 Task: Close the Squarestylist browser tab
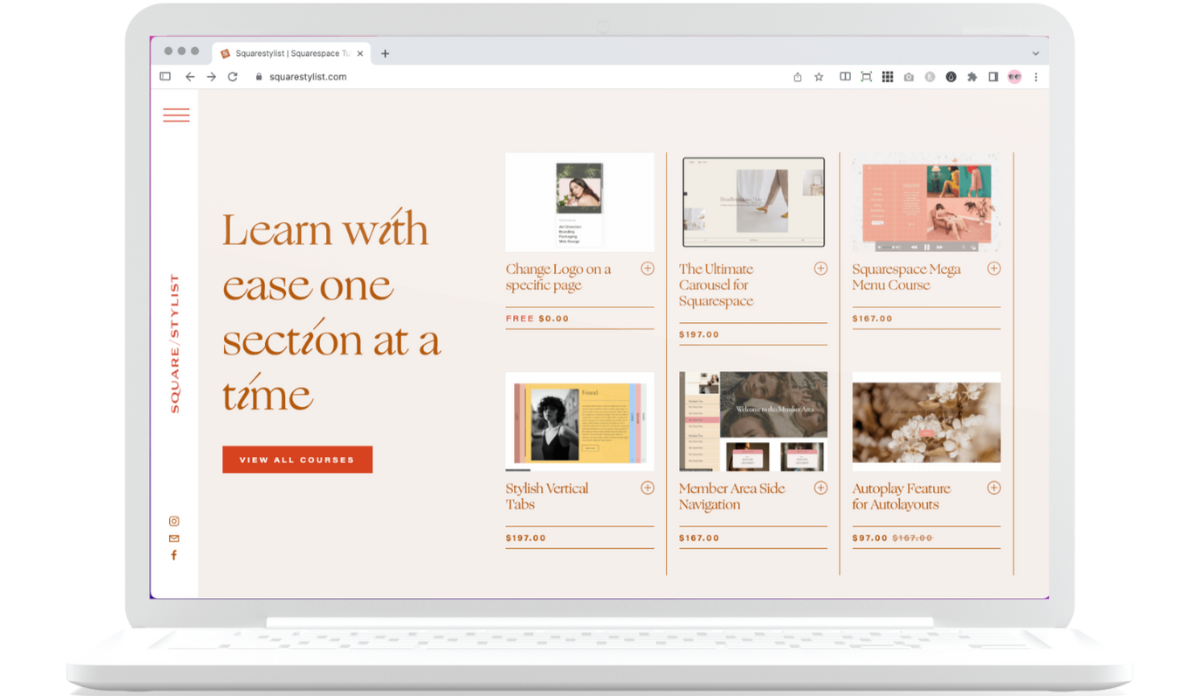click(361, 54)
